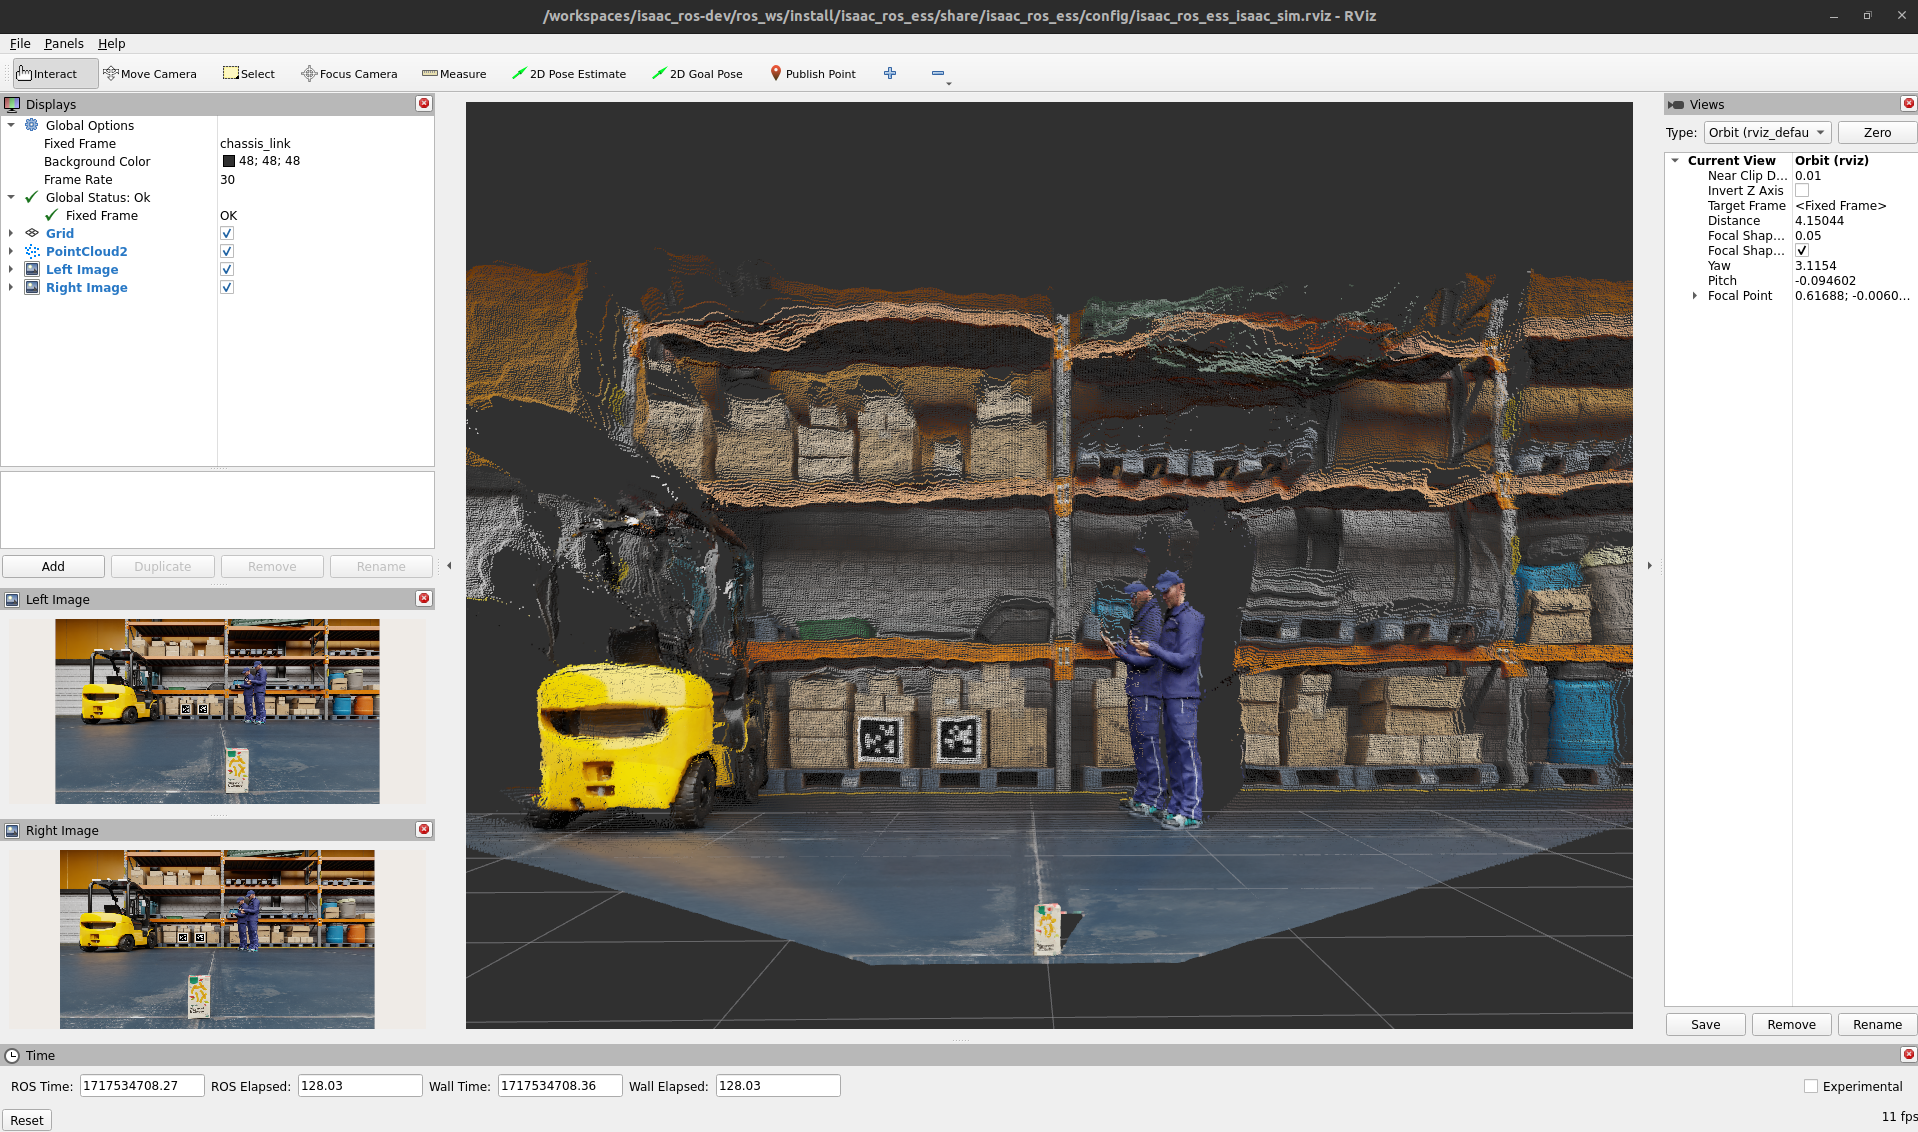1918x1132 pixels.
Task: Open the view Type dropdown
Action: tap(1766, 133)
